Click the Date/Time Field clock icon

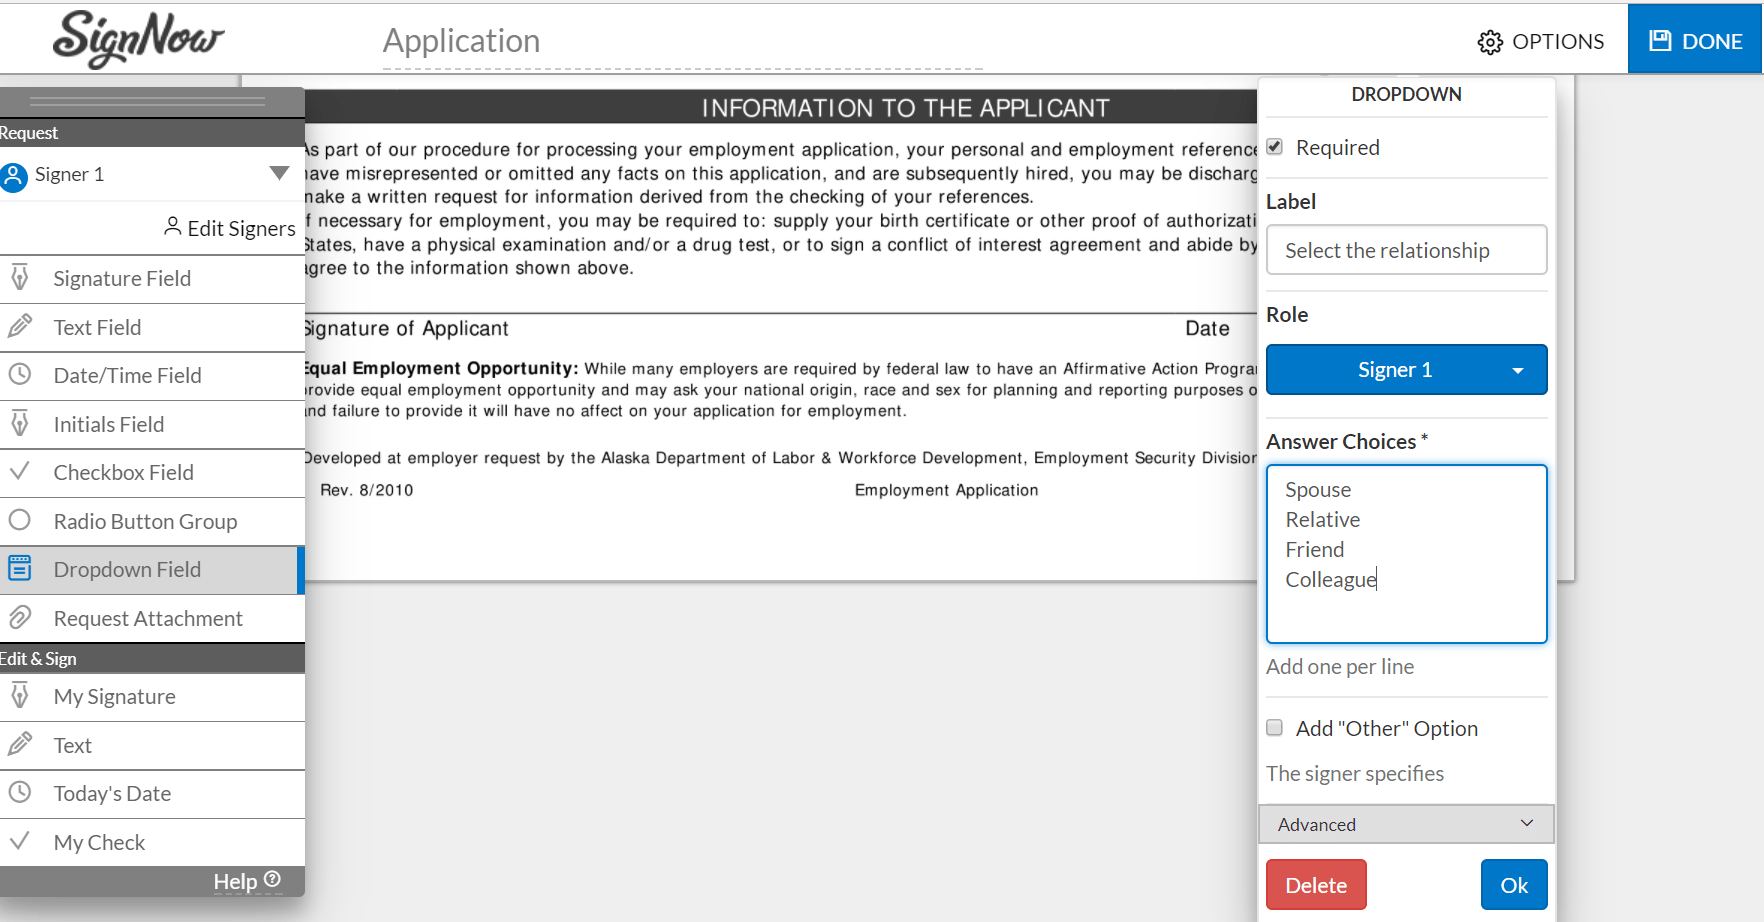coord(20,375)
